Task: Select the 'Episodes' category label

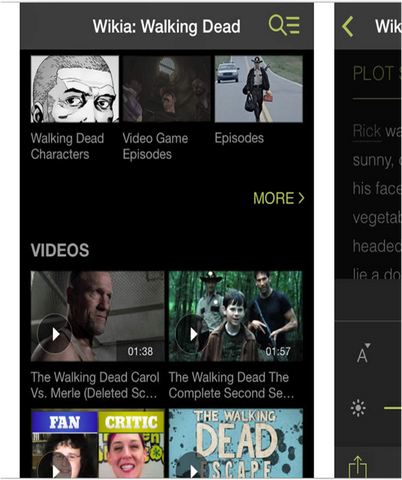Action: click(x=239, y=138)
